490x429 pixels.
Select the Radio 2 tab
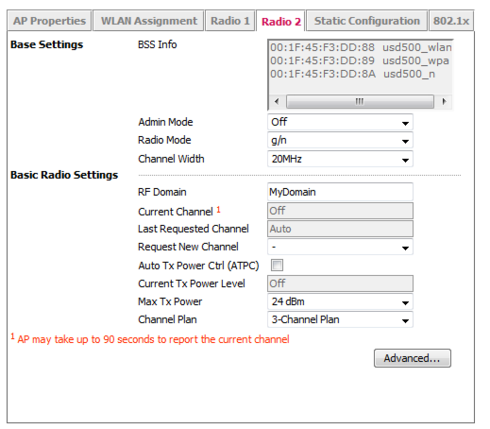click(x=281, y=21)
